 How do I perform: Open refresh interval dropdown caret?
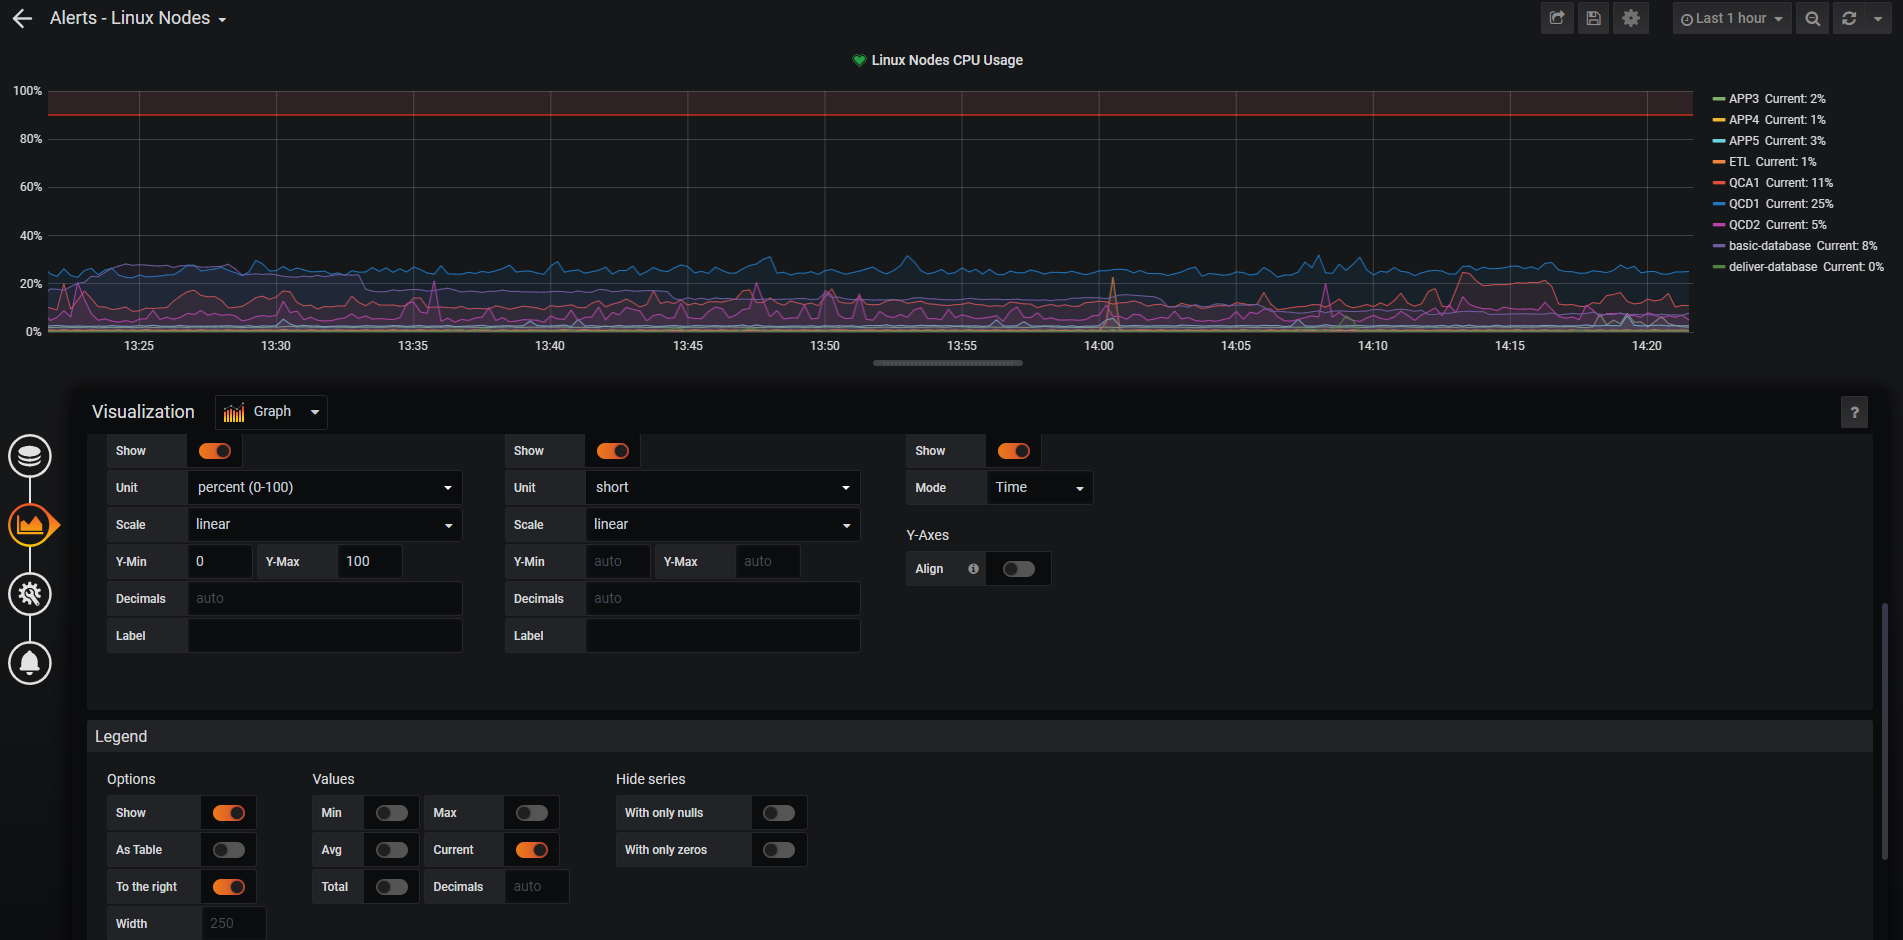[1878, 18]
